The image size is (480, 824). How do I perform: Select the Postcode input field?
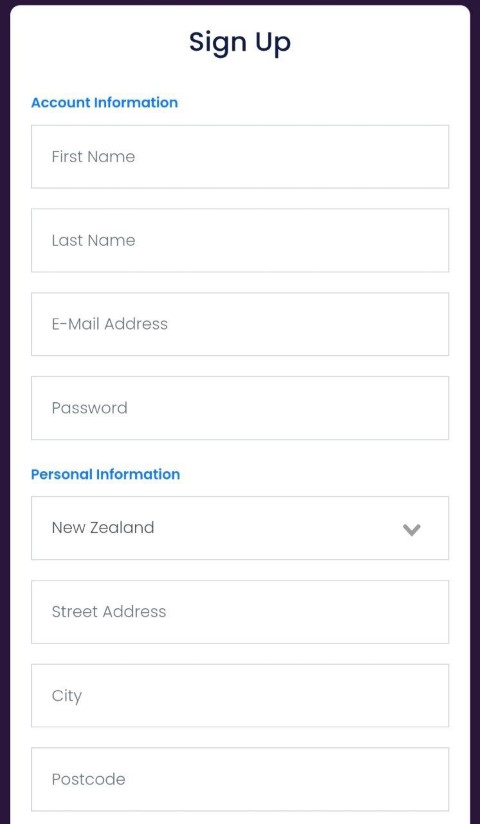tap(240, 779)
